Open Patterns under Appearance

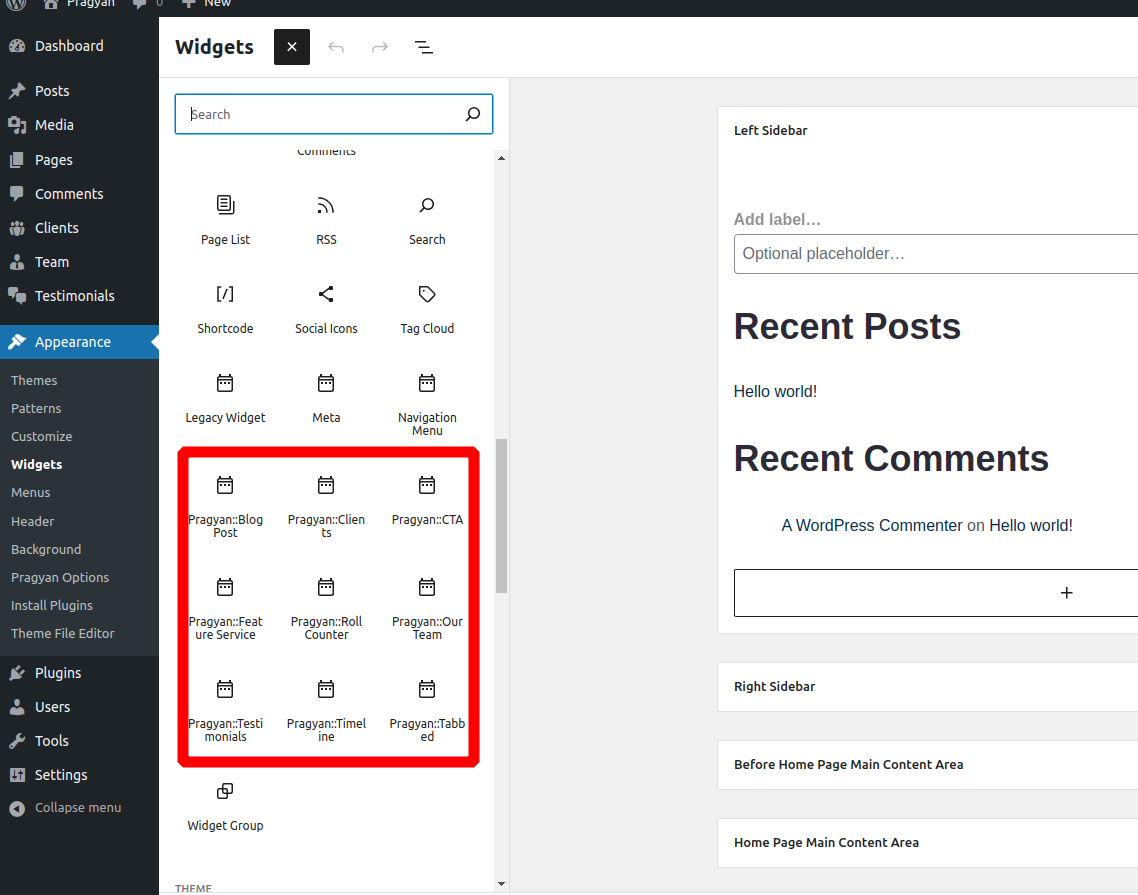click(36, 409)
